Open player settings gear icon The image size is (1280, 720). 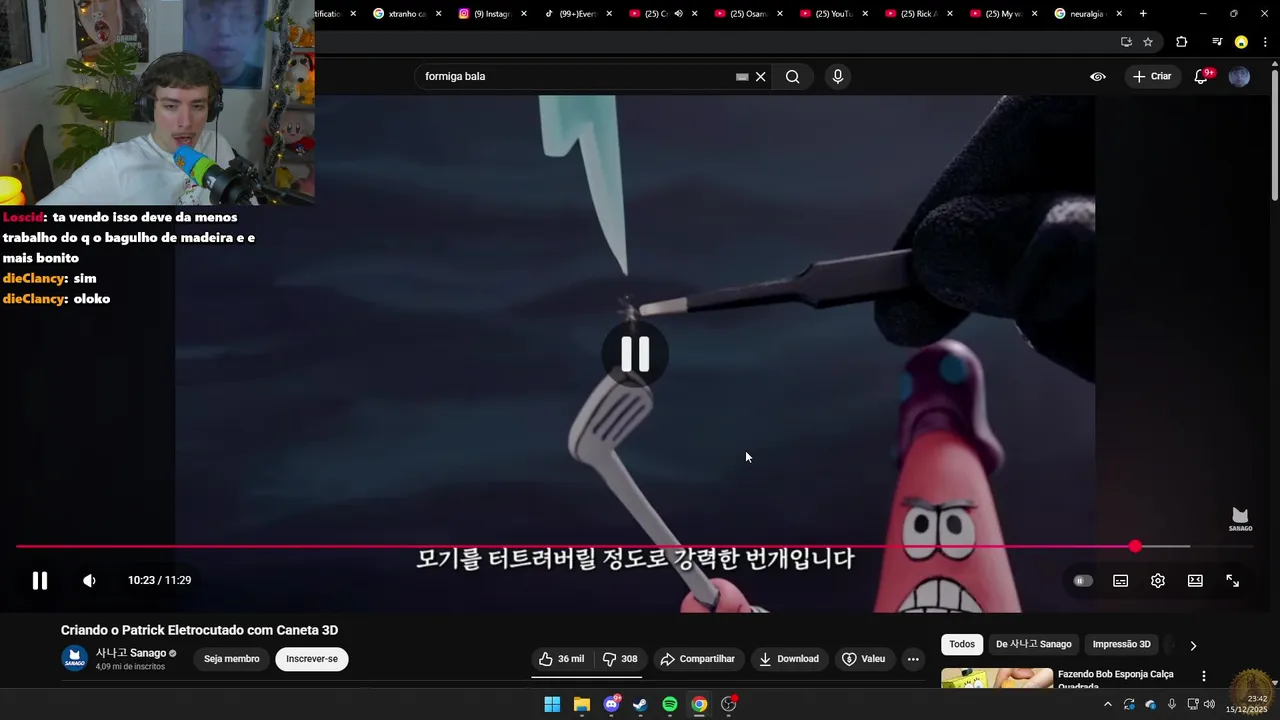click(1158, 581)
